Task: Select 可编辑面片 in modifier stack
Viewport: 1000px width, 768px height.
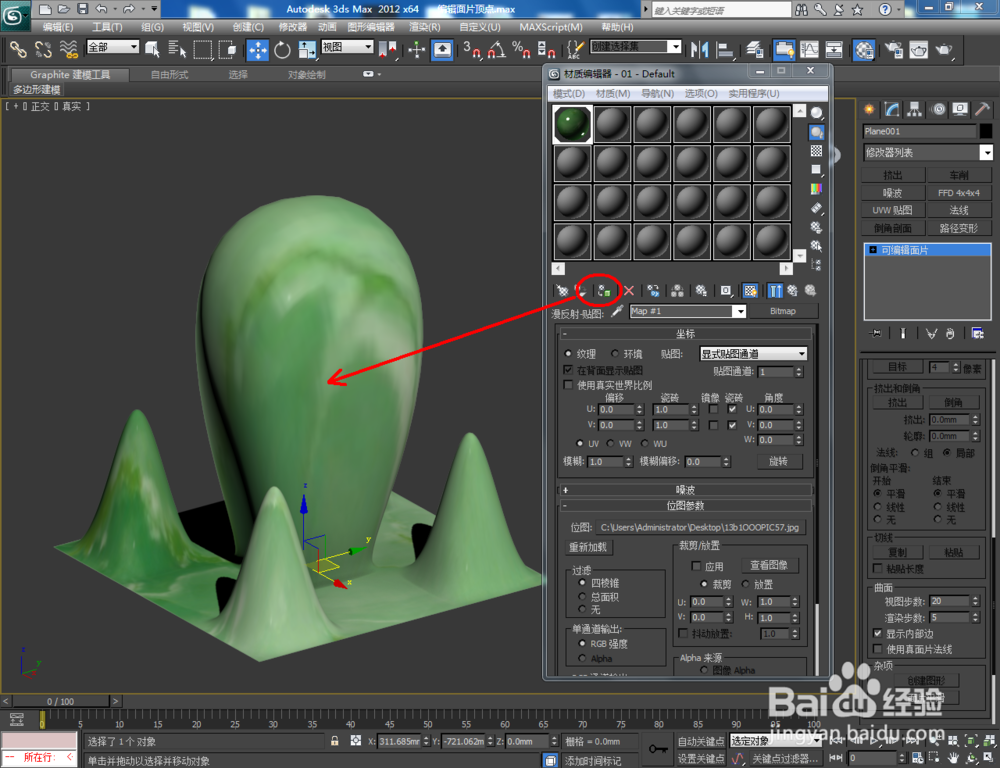Action: tap(928, 250)
